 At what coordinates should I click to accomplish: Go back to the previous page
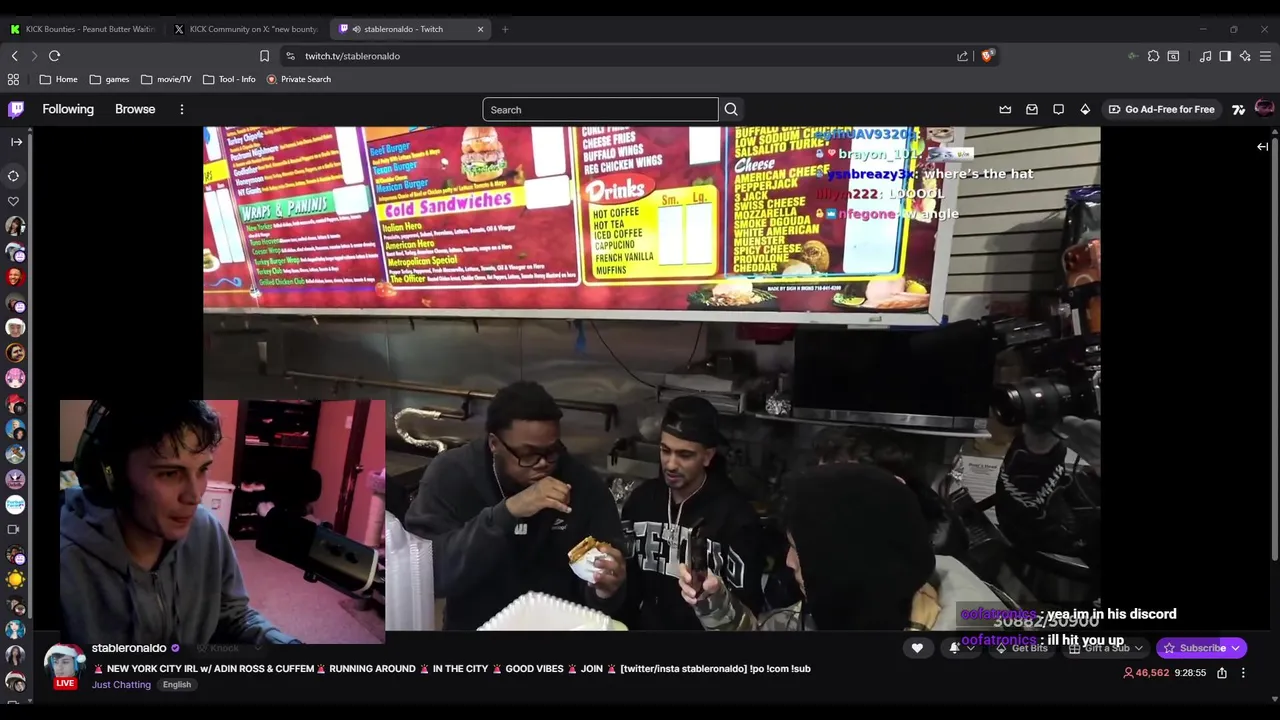[14, 56]
